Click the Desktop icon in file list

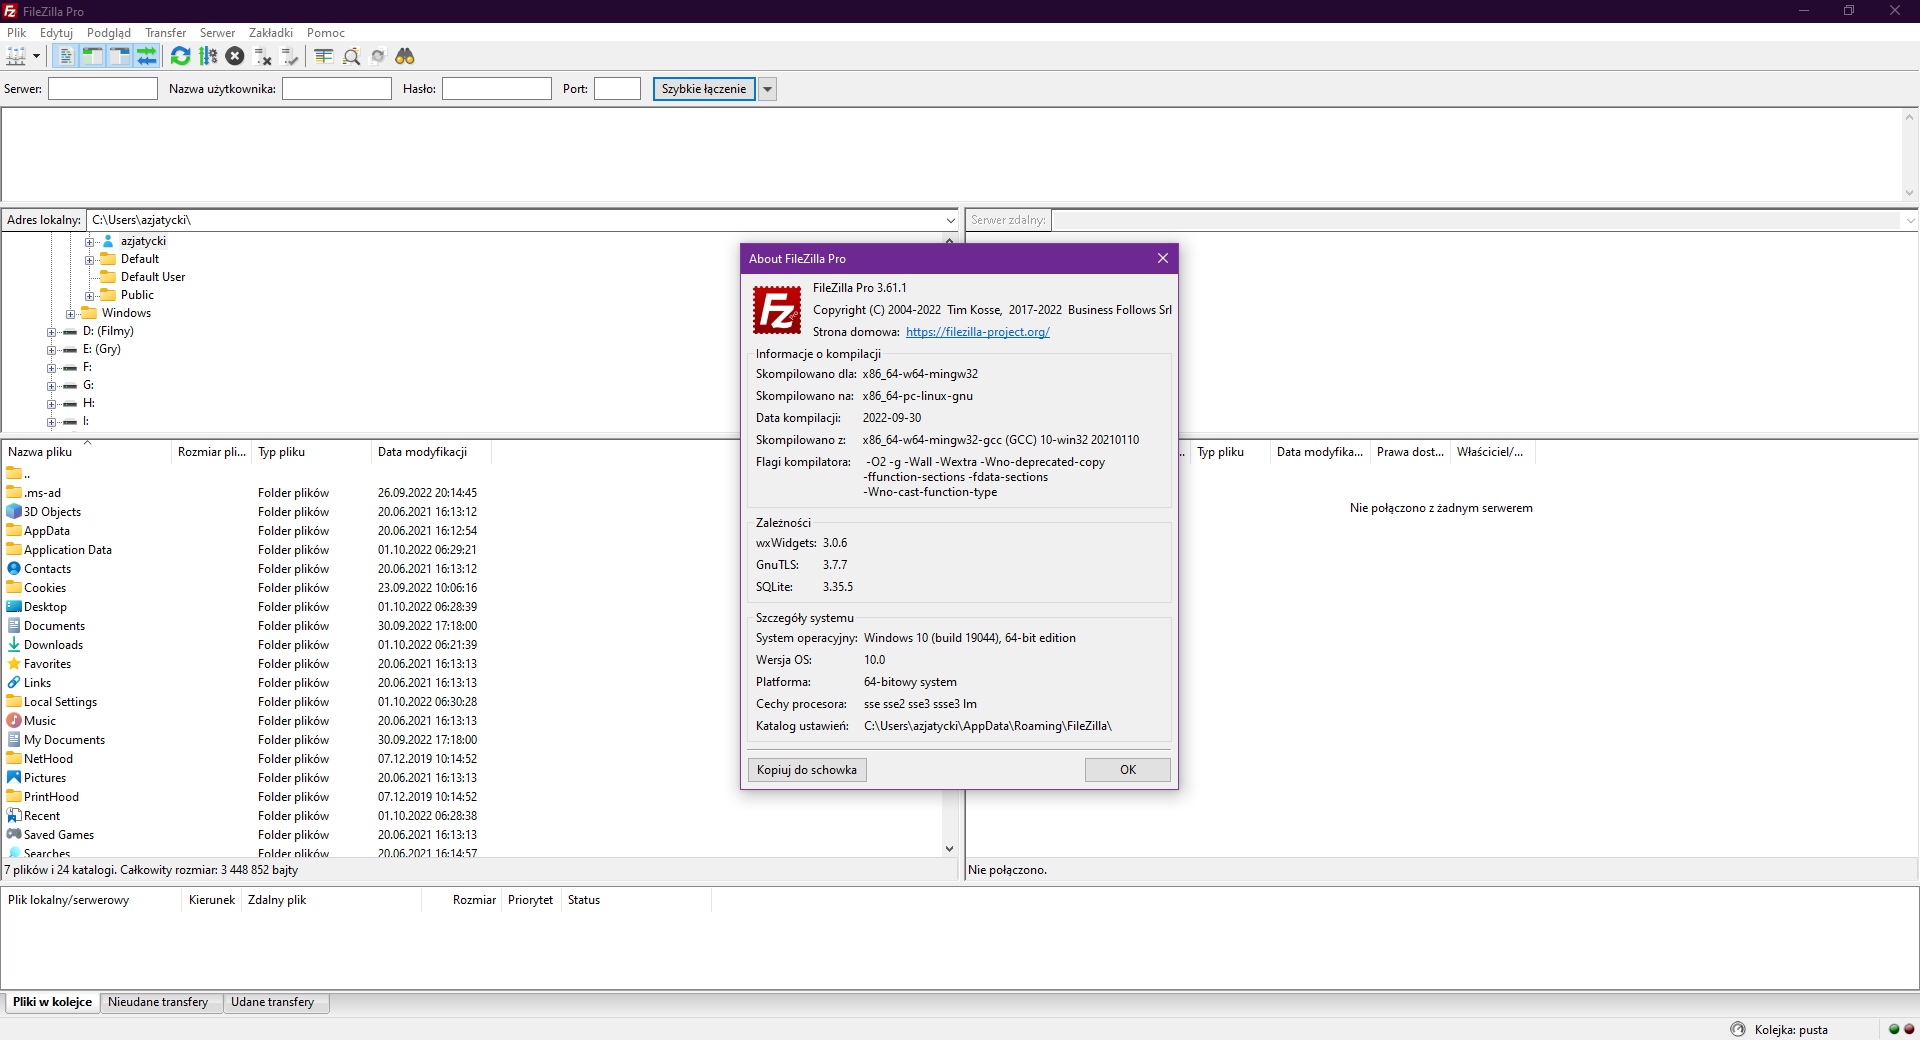pyautogui.click(x=14, y=607)
